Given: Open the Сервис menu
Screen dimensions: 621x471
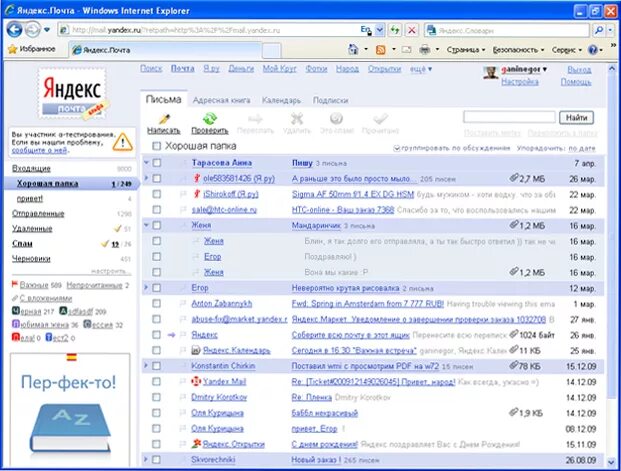Looking at the screenshot, I should tap(566, 50).
